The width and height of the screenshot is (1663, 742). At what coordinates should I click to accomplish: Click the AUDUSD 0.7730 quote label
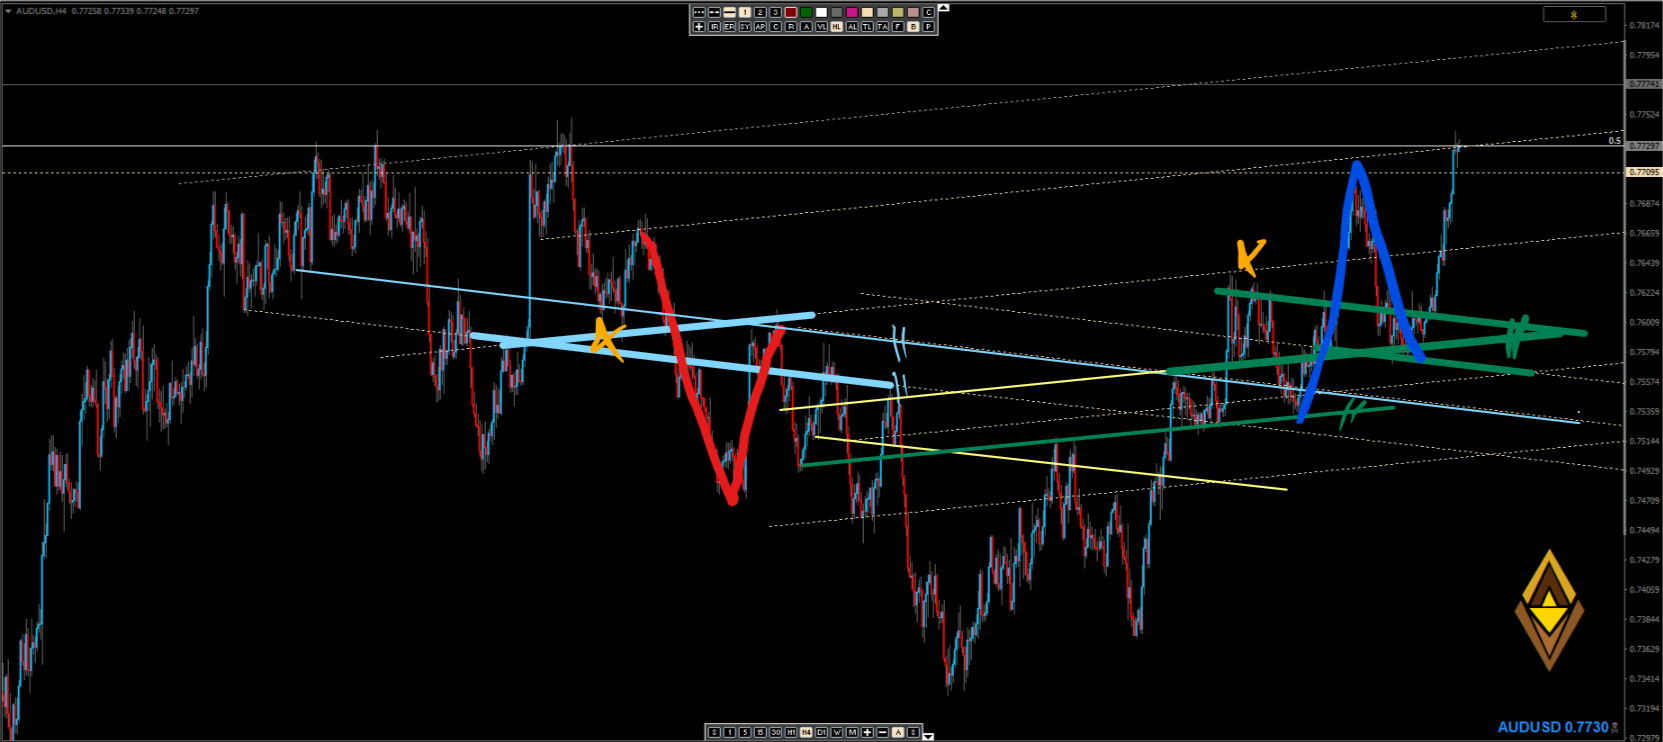pyautogui.click(x=1553, y=727)
